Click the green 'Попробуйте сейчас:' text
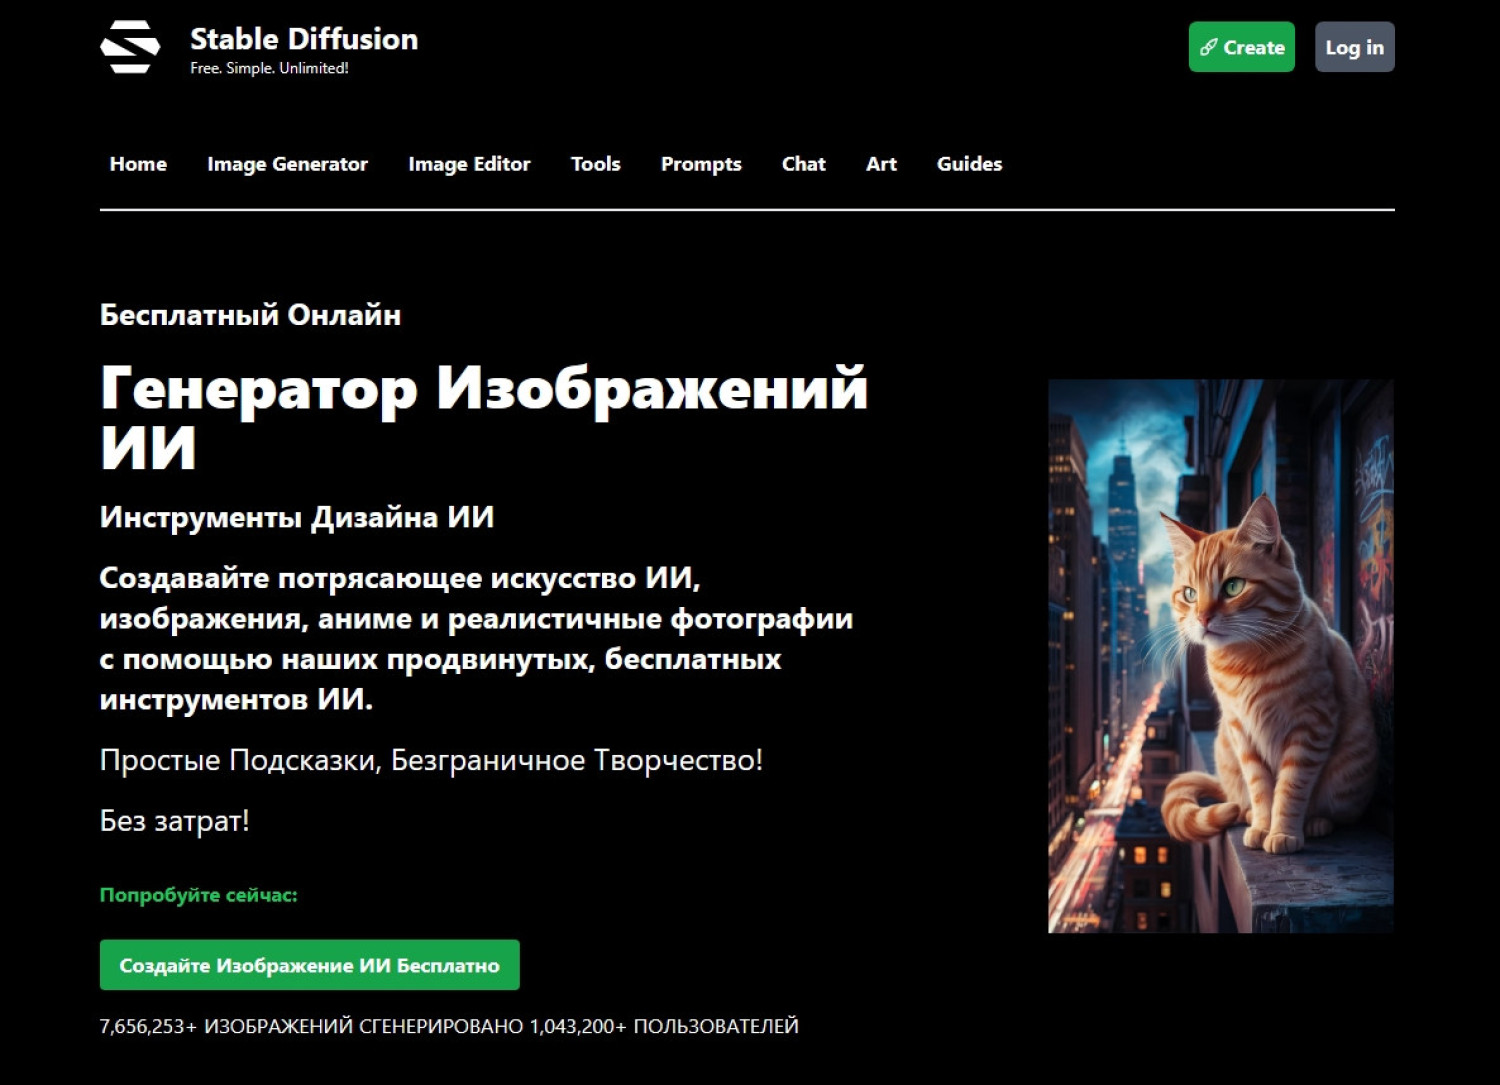This screenshot has height=1085, width=1500. coord(198,895)
